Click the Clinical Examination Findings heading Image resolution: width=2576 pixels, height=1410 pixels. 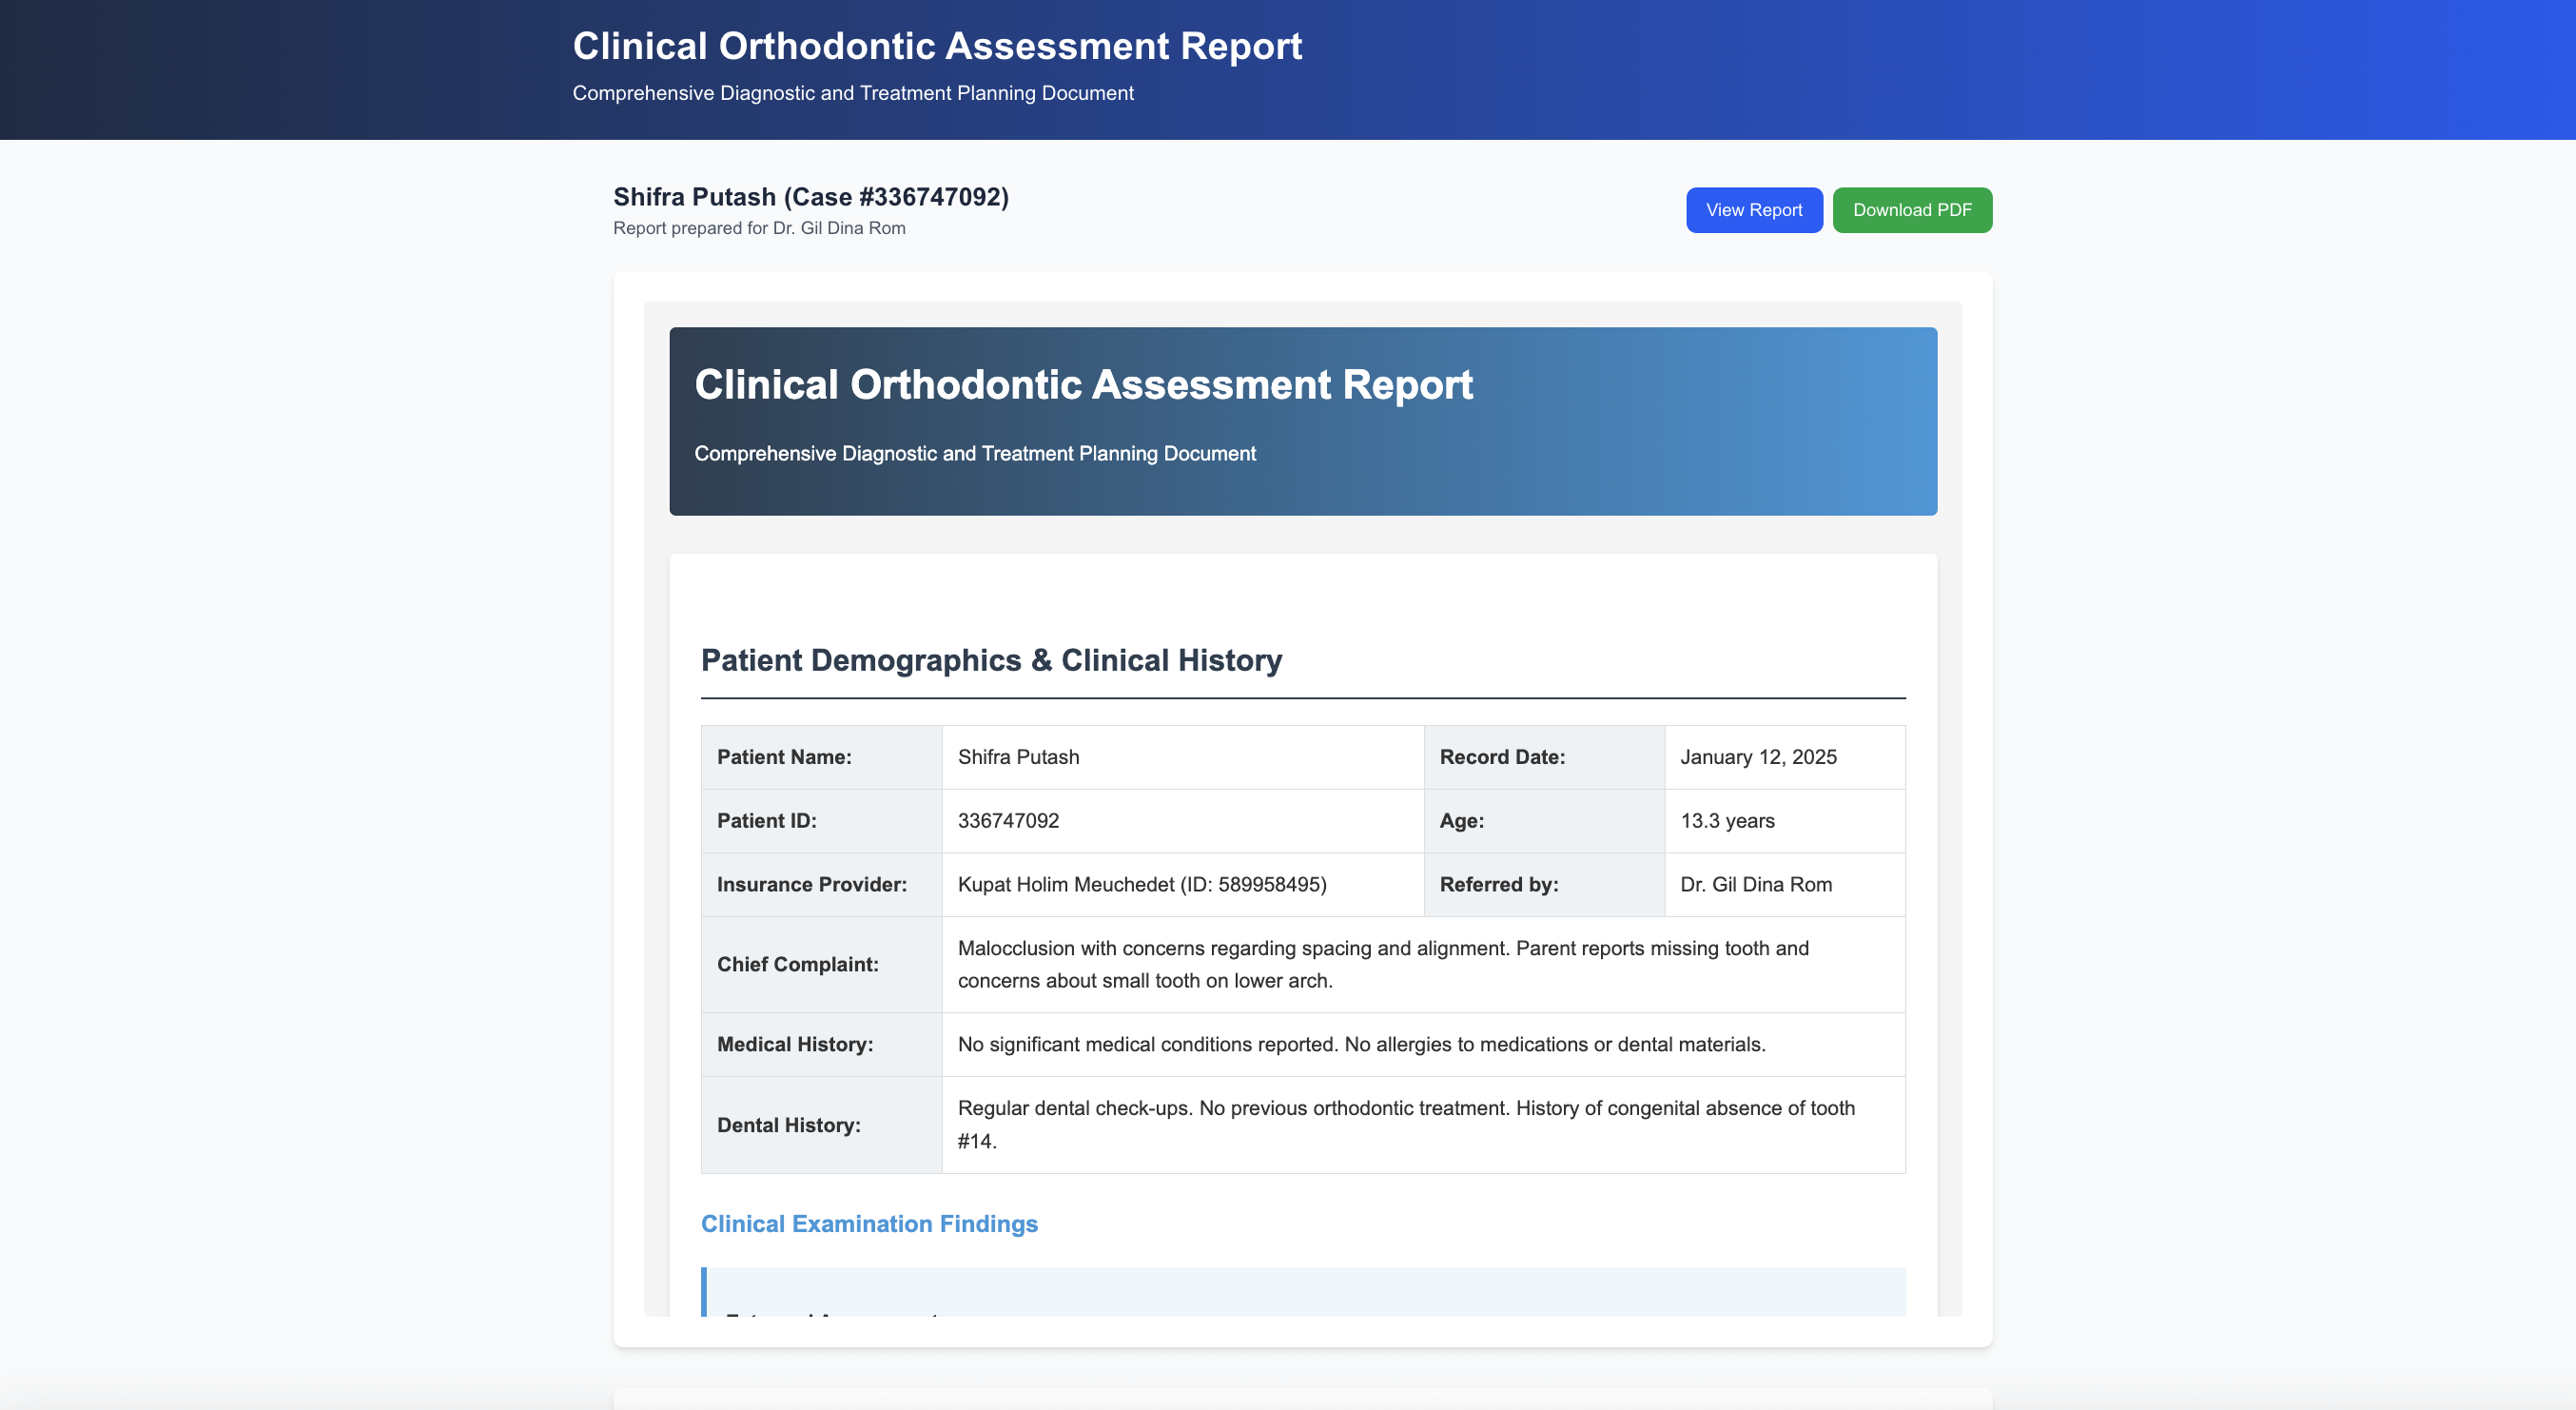(x=868, y=1224)
